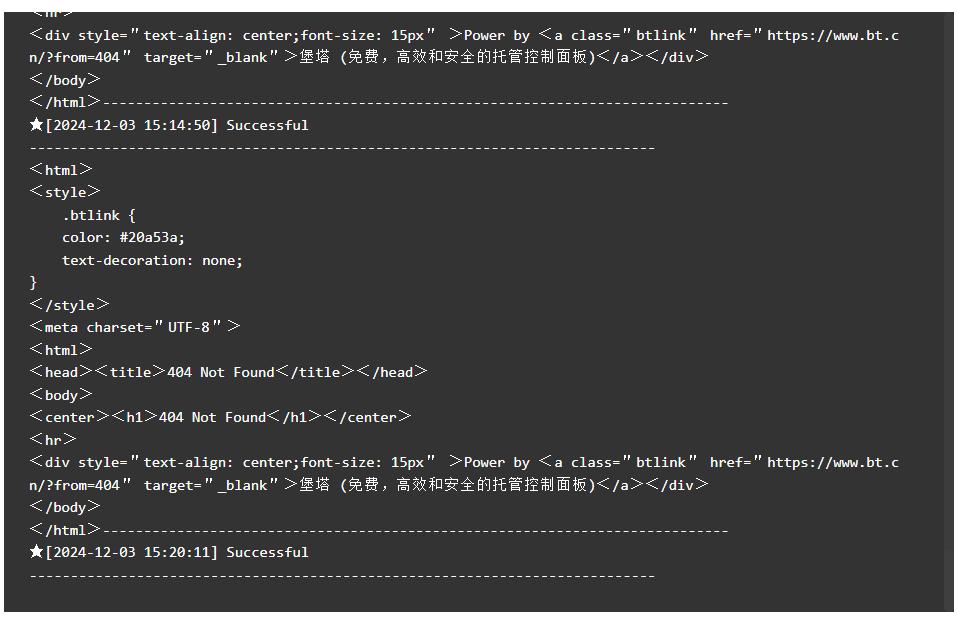Viewport: 957px width, 621px height.
Task: Click the timestamp [2024-12-03 15:14:50]
Action: (131, 125)
